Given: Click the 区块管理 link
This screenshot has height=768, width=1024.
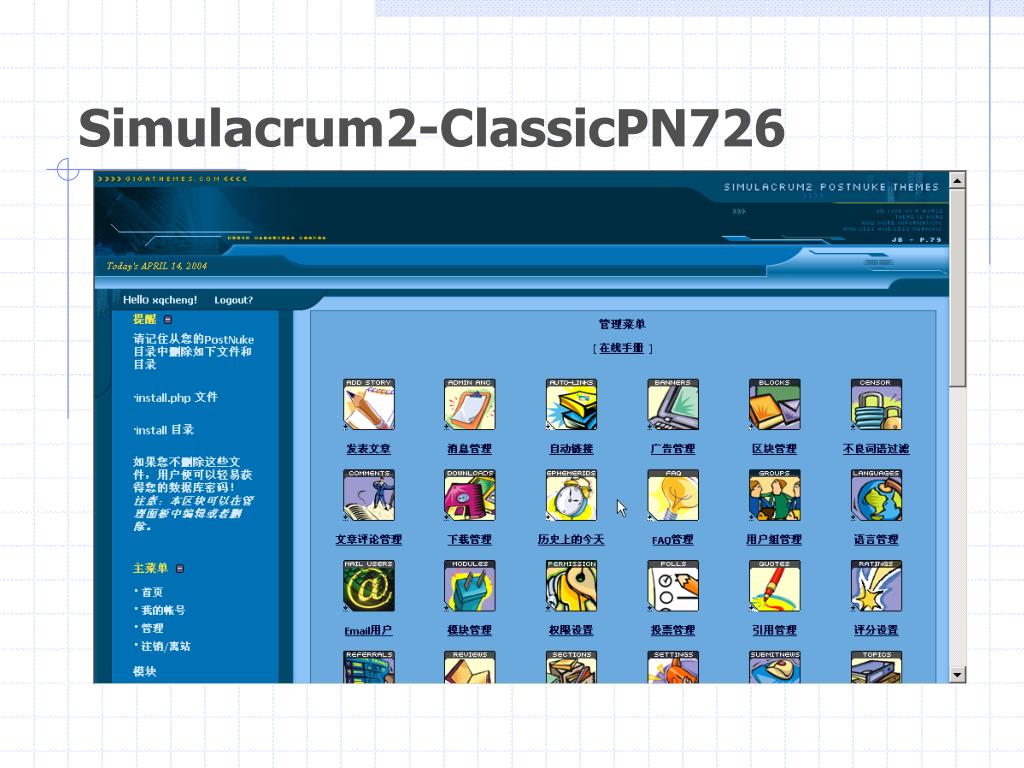Looking at the screenshot, I should coord(775,449).
